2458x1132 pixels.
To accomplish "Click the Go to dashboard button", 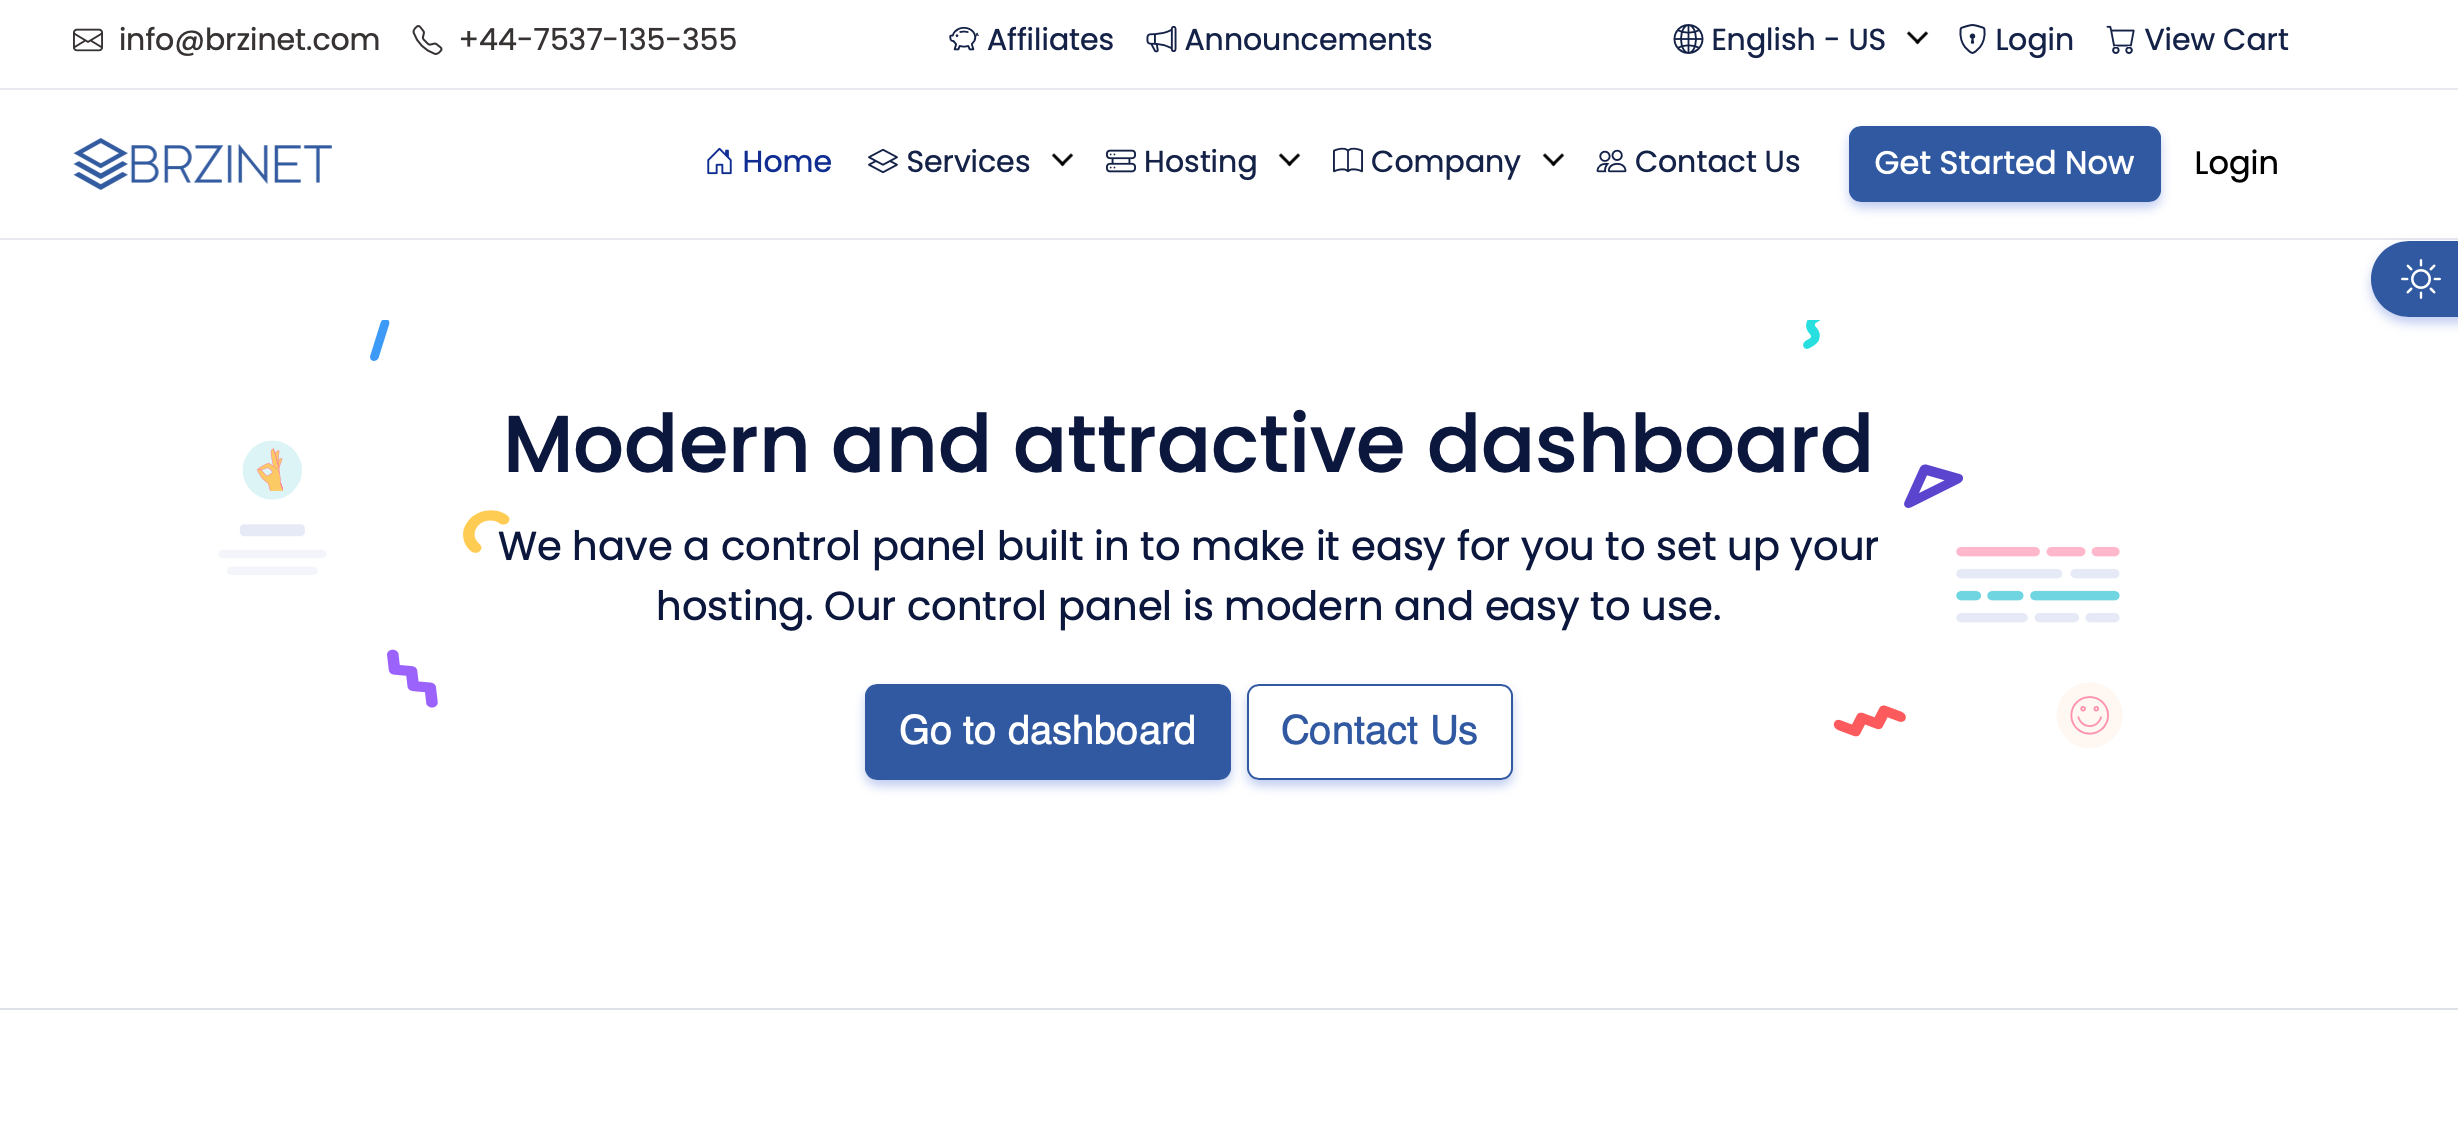I will (x=1047, y=731).
